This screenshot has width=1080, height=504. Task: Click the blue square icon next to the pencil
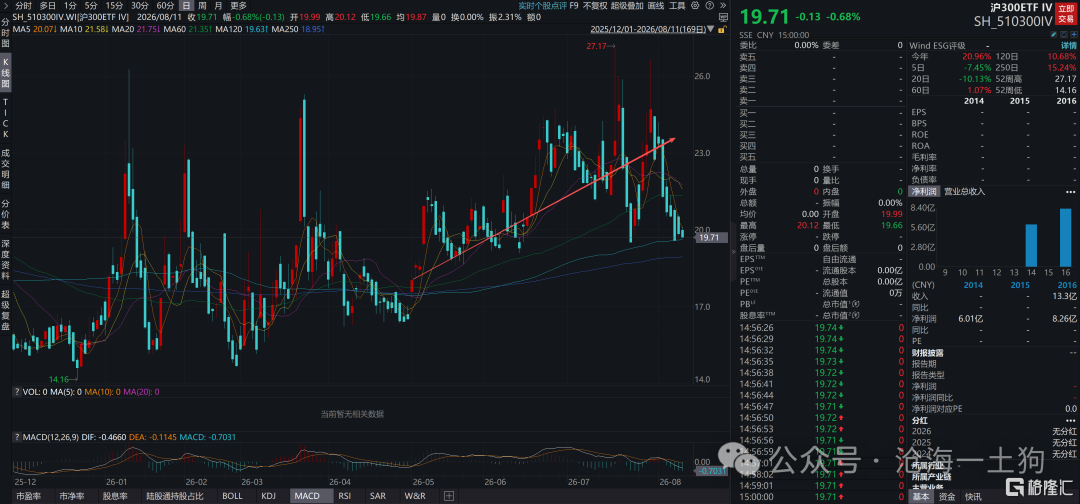coord(1063,34)
